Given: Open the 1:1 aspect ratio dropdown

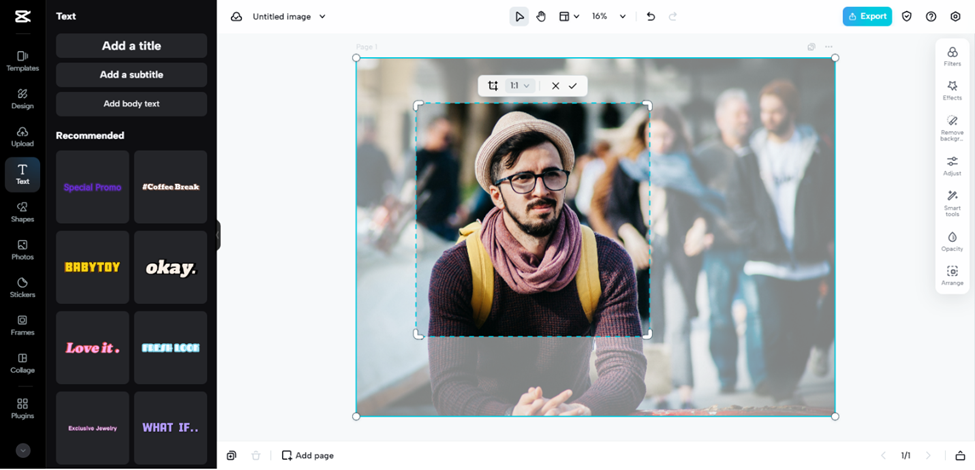Looking at the screenshot, I should pyautogui.click(x=520, y=86).
